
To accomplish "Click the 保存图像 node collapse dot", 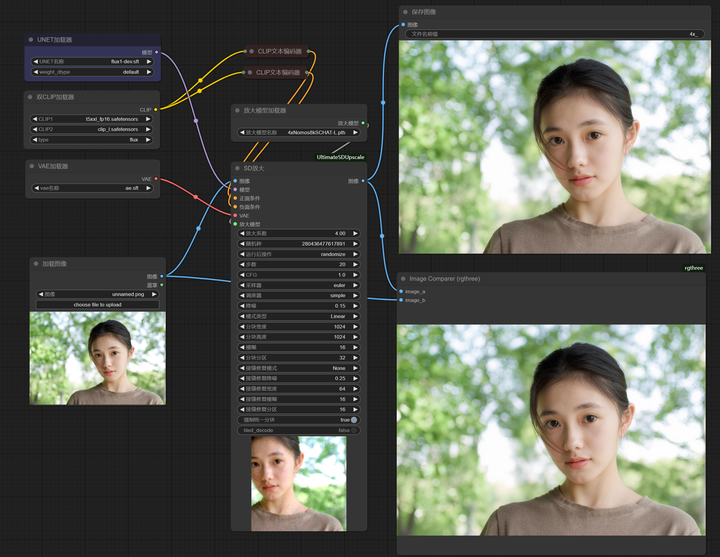I will [404, 12].
